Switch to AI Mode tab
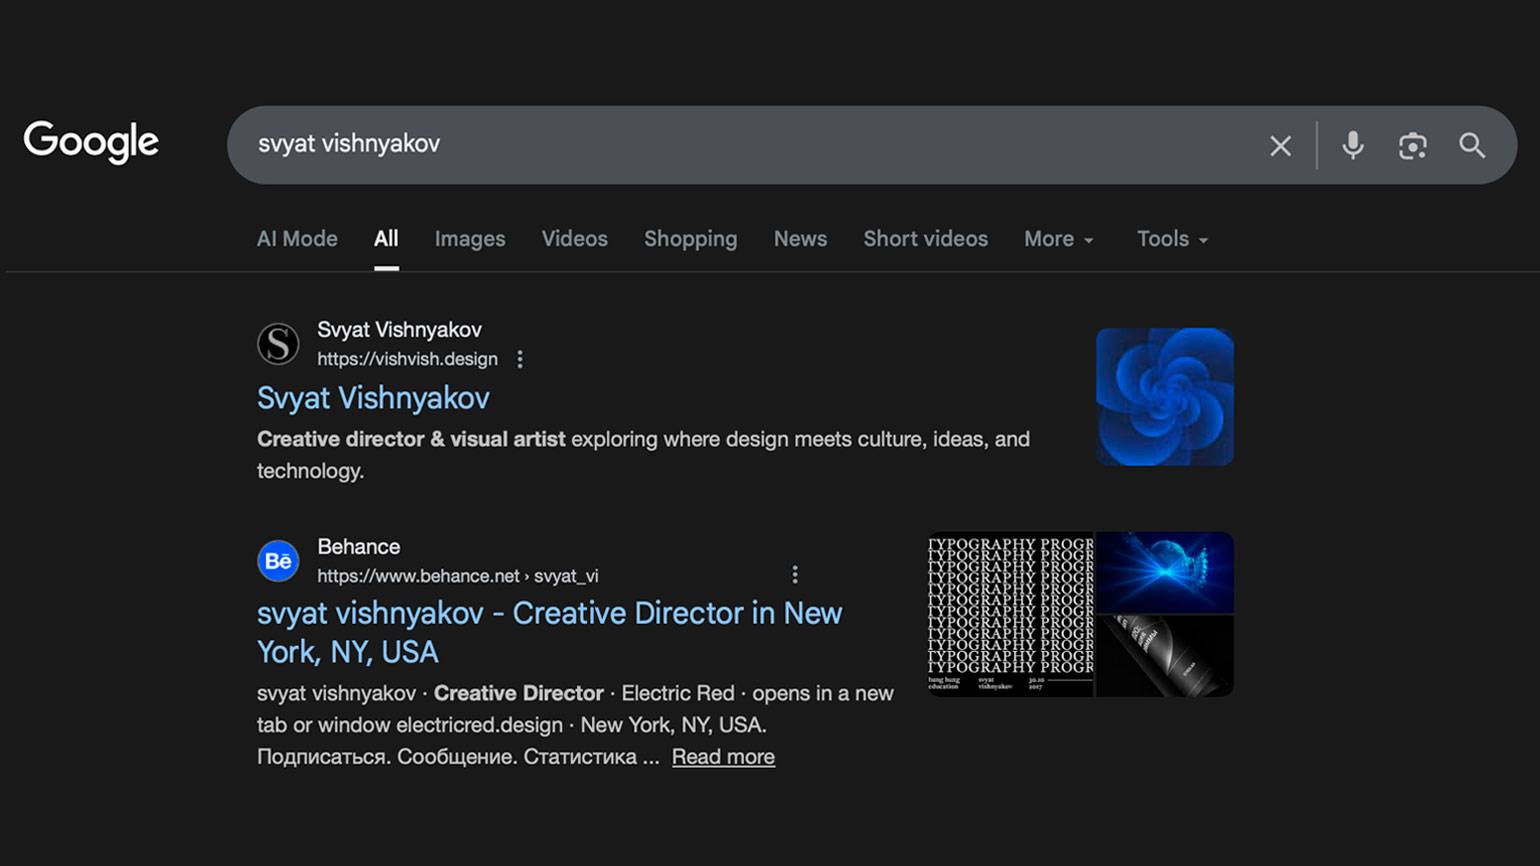This screenshot has height=866, width=1540. coord(297,239)
